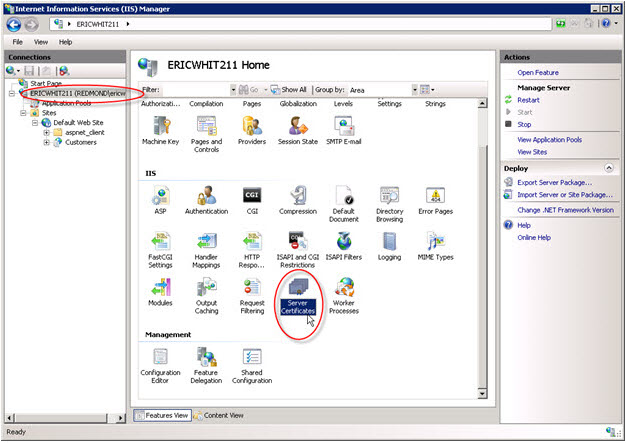Open ISAPI and CGI Restrictions

pos(298,250)
